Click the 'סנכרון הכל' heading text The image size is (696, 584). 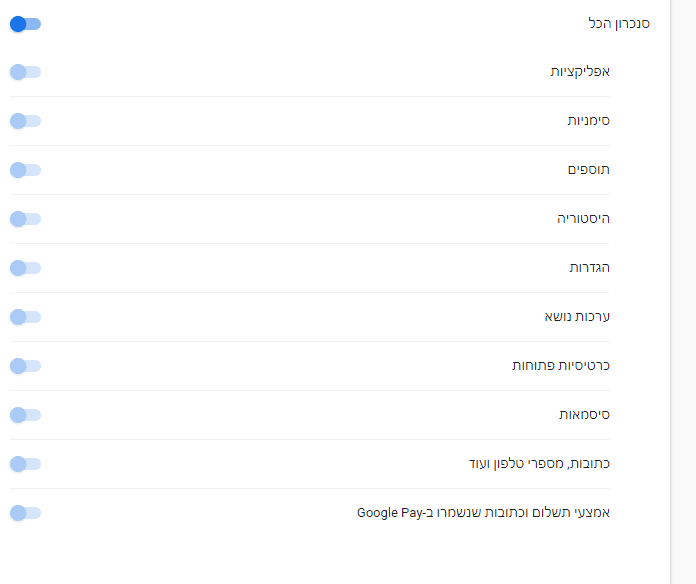pos(618,23)
